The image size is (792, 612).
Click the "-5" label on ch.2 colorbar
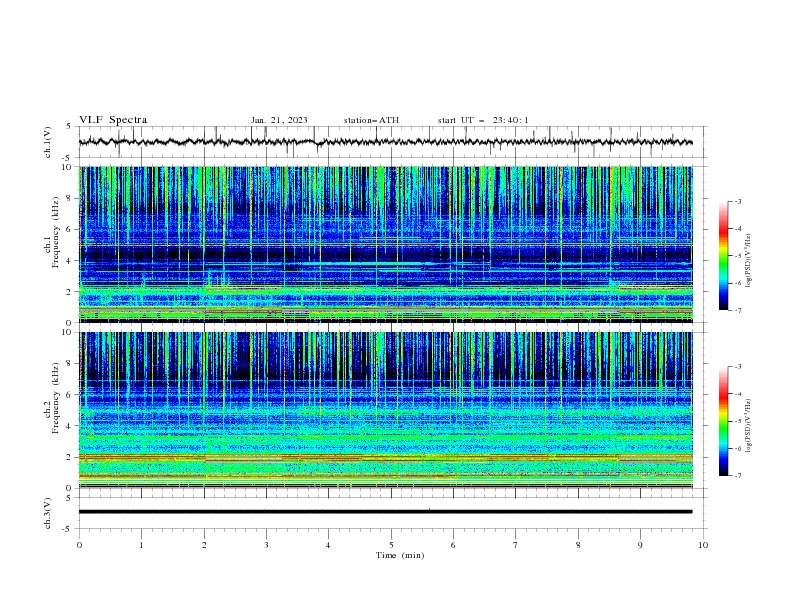[738, 421]
